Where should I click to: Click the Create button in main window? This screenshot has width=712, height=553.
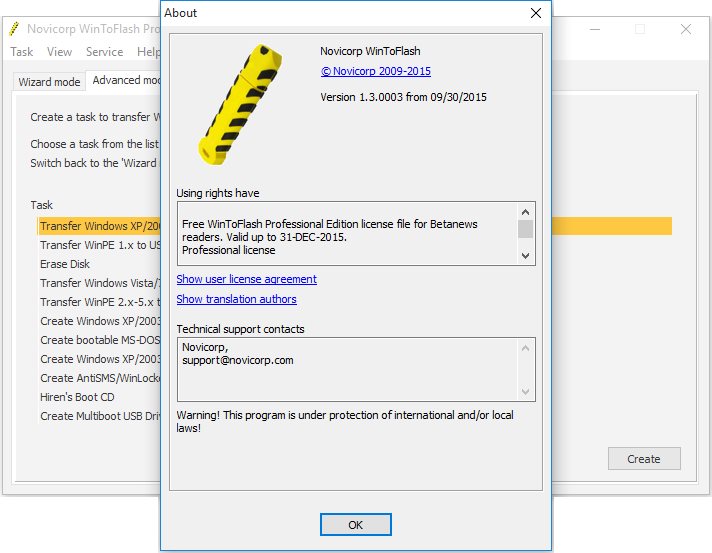pos(644,459)
